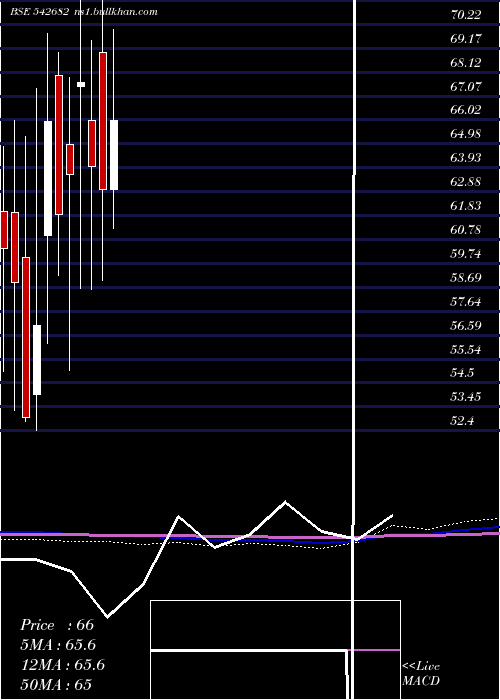Click the 12MA : 65.6 readout
Image resolution: width=500 pixels, height=700 pixels.
(63, 665)
